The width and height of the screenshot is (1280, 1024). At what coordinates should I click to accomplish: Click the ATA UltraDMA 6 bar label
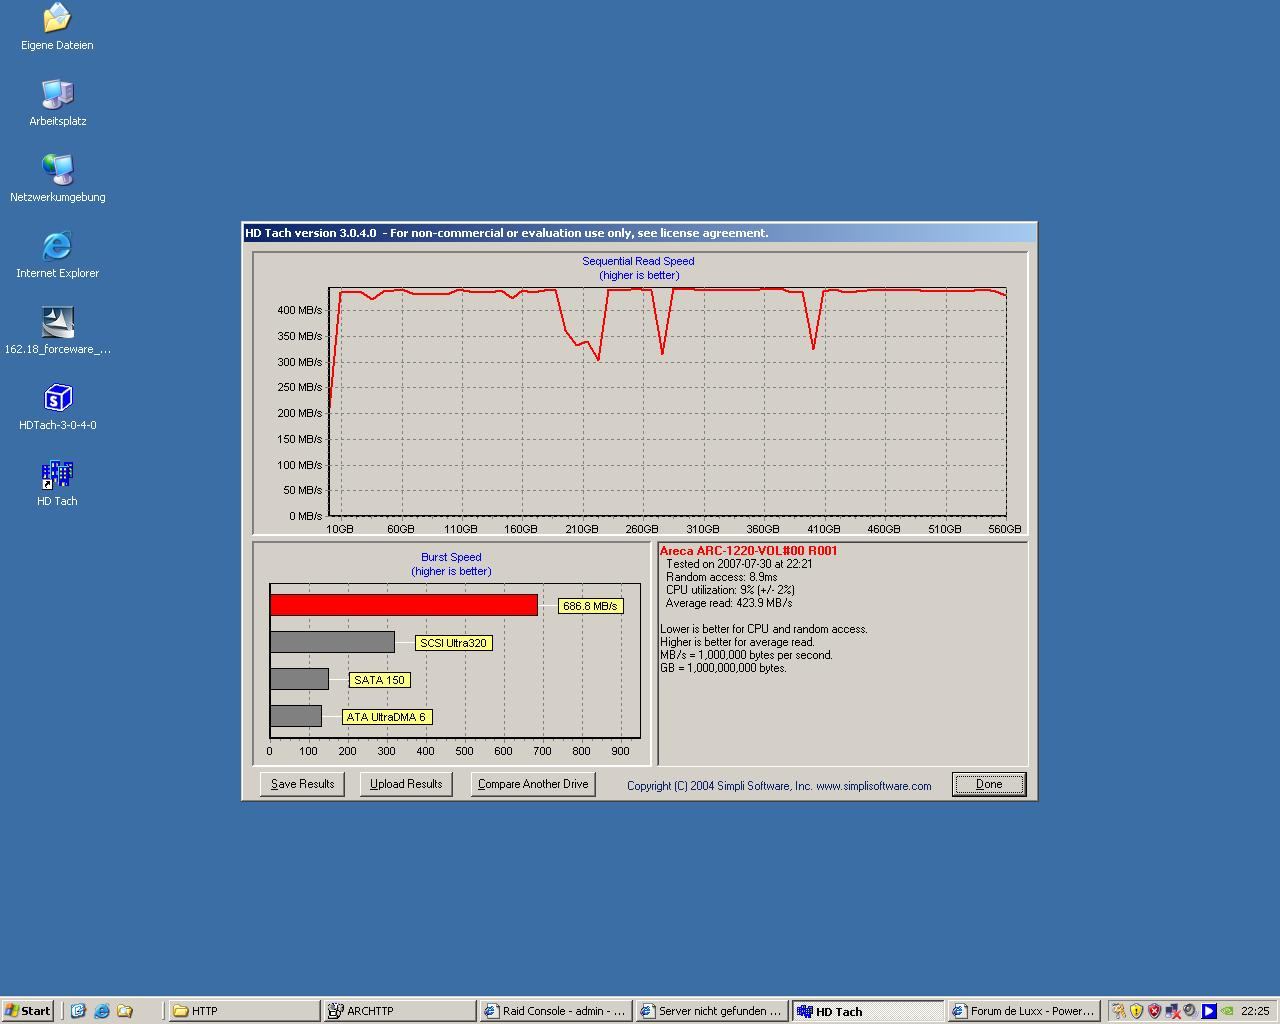[x=386, y=717]
